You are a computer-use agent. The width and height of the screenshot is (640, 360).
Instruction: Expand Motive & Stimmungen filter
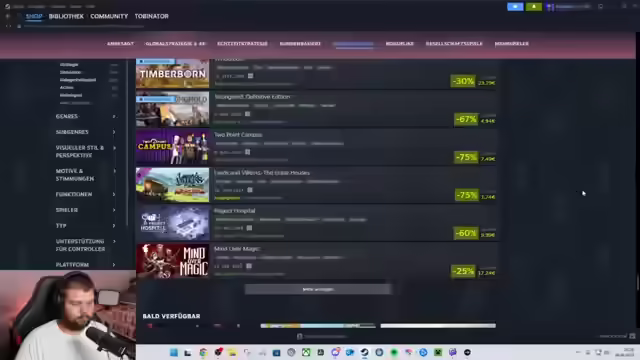tap(85, 175)
